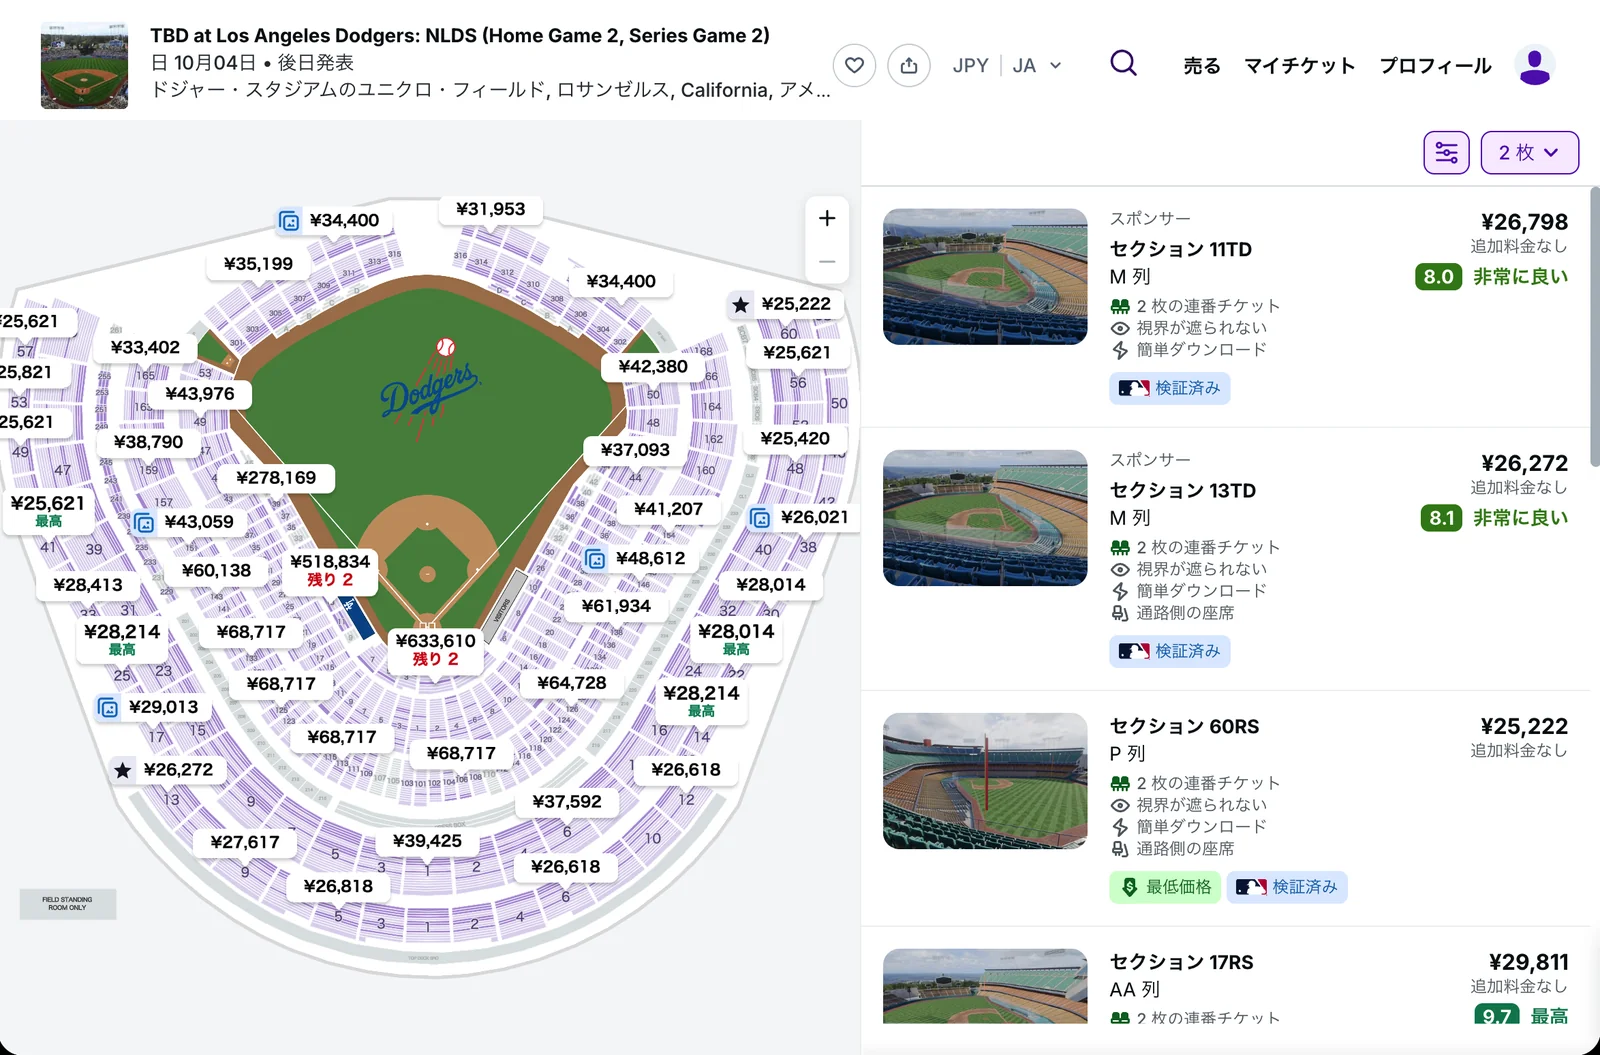Click the 最低価格 badge on Section 60RS
This screenshot has width=1600, height=1055.
1166,887
